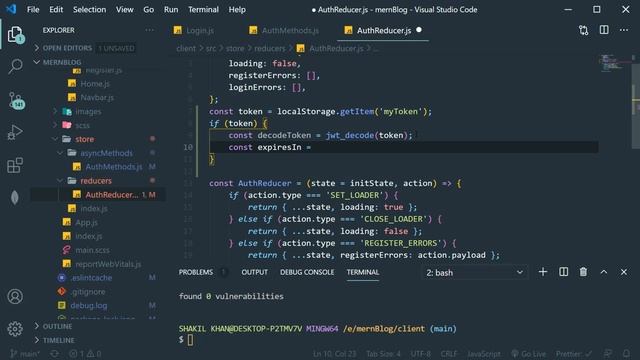The image size is (640, 360).
Task: Switch to the Debug Console tab
Action: (x=307, y=272)
